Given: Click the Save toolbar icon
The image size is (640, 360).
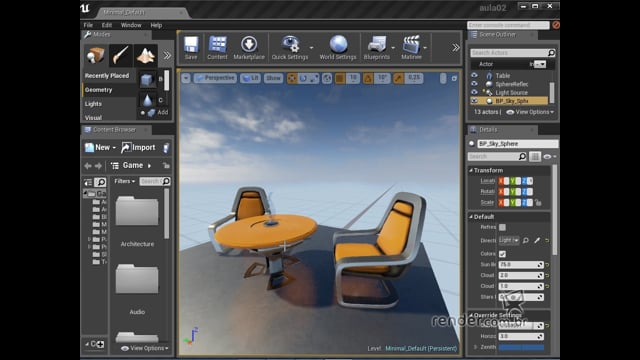Looking at the screenshot, I should pyautogui.click(x=191, y=47).
